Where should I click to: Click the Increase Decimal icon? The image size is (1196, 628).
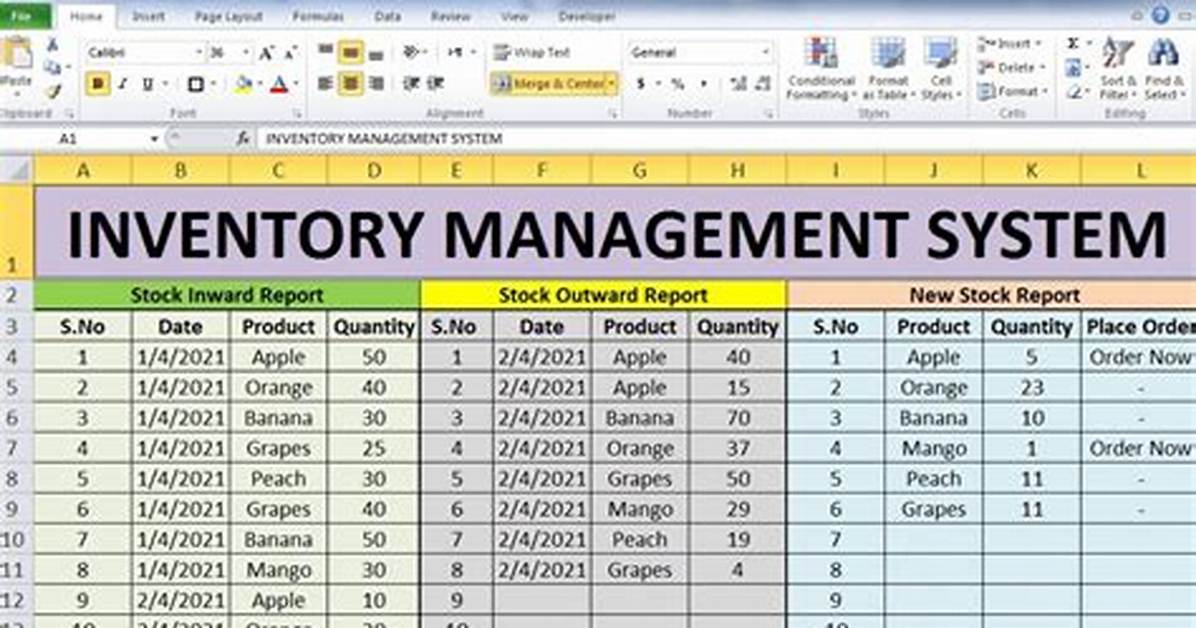coord(738,84)
